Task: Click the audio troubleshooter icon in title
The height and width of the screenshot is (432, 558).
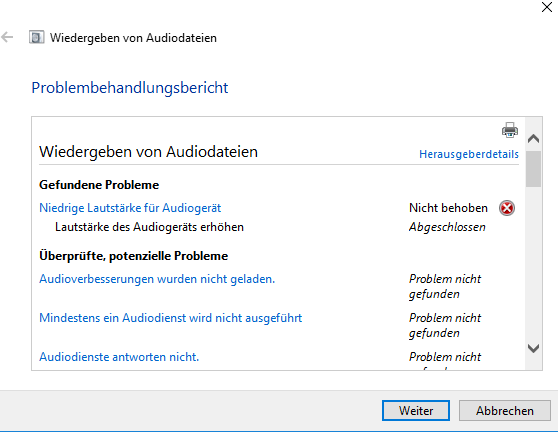Action: [x=37, y=37]
